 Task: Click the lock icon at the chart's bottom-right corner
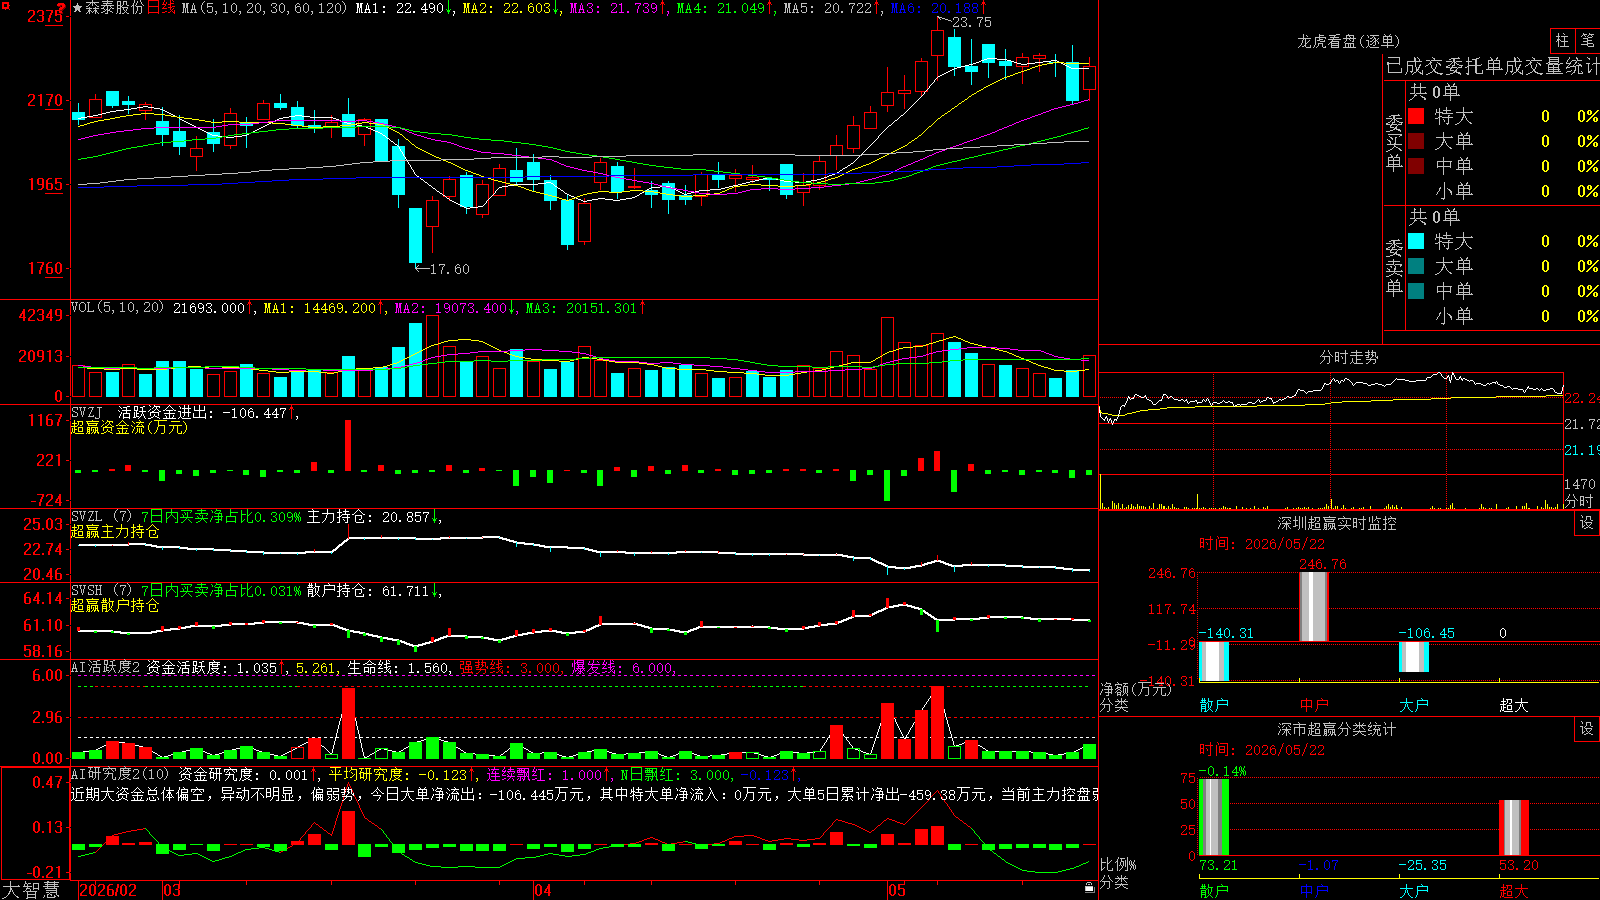click(x=1089, y=887)
